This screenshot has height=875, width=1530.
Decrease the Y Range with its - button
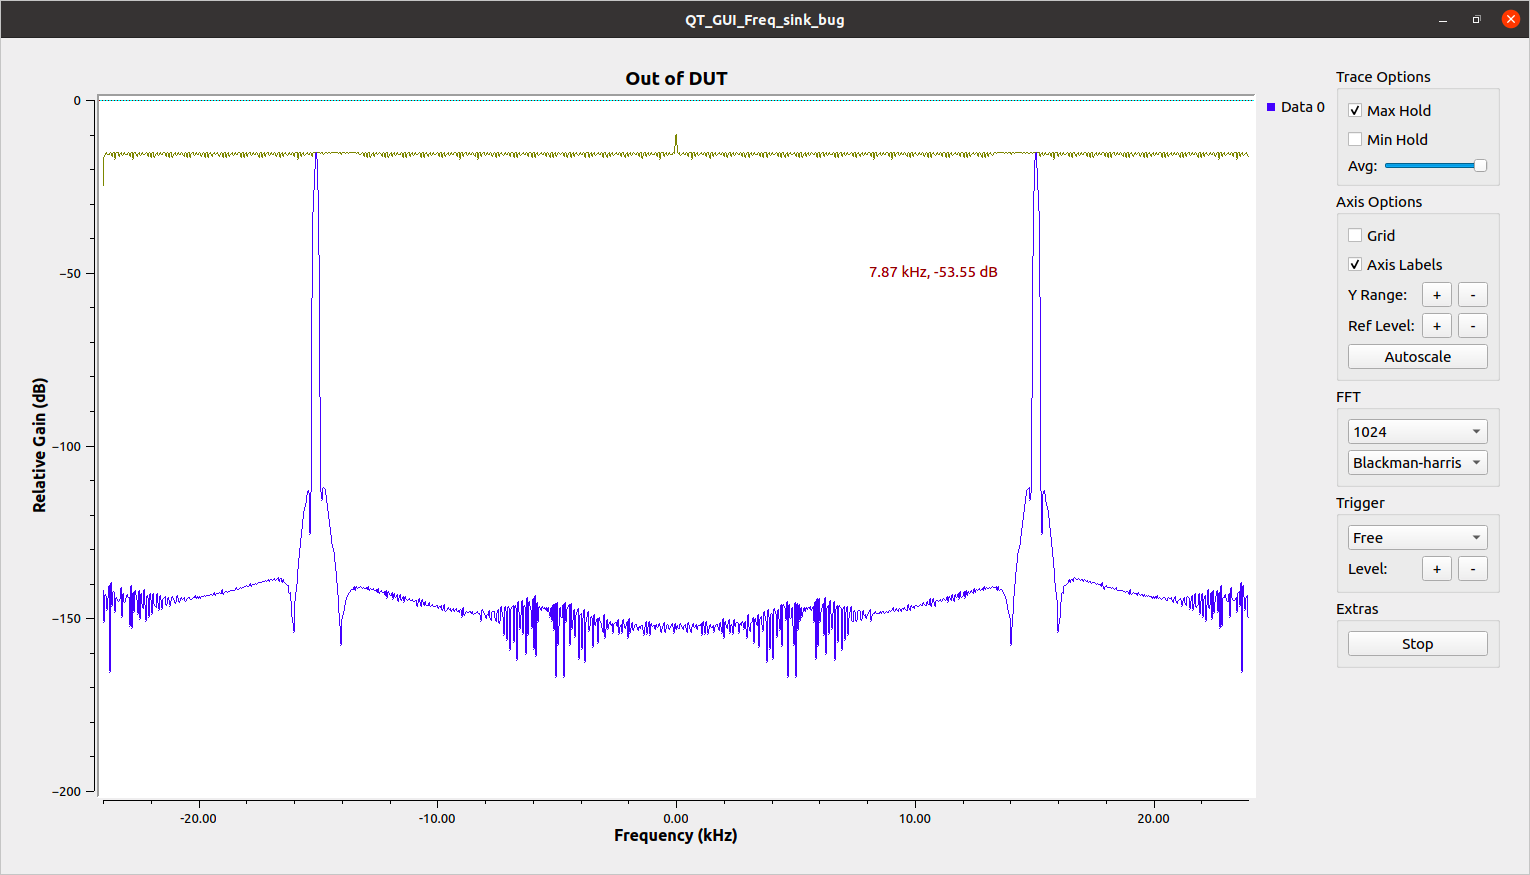click(x=1472, y=294)
